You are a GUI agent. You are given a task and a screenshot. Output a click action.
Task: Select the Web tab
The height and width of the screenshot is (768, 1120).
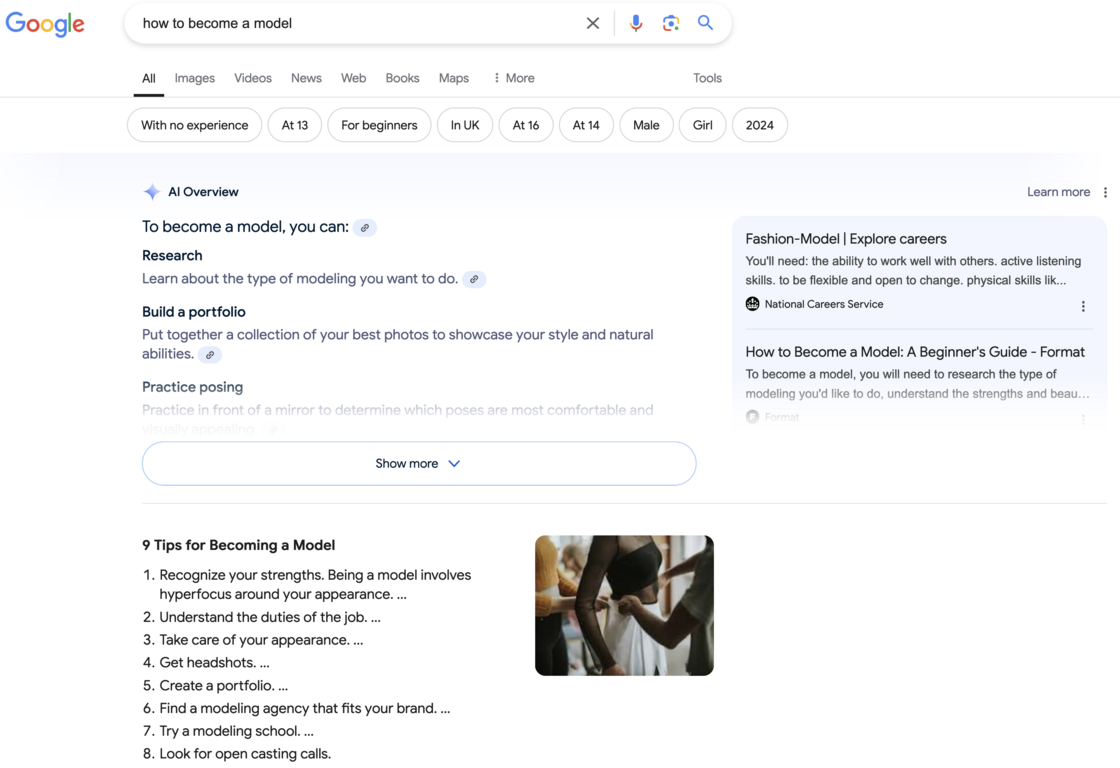353,78
